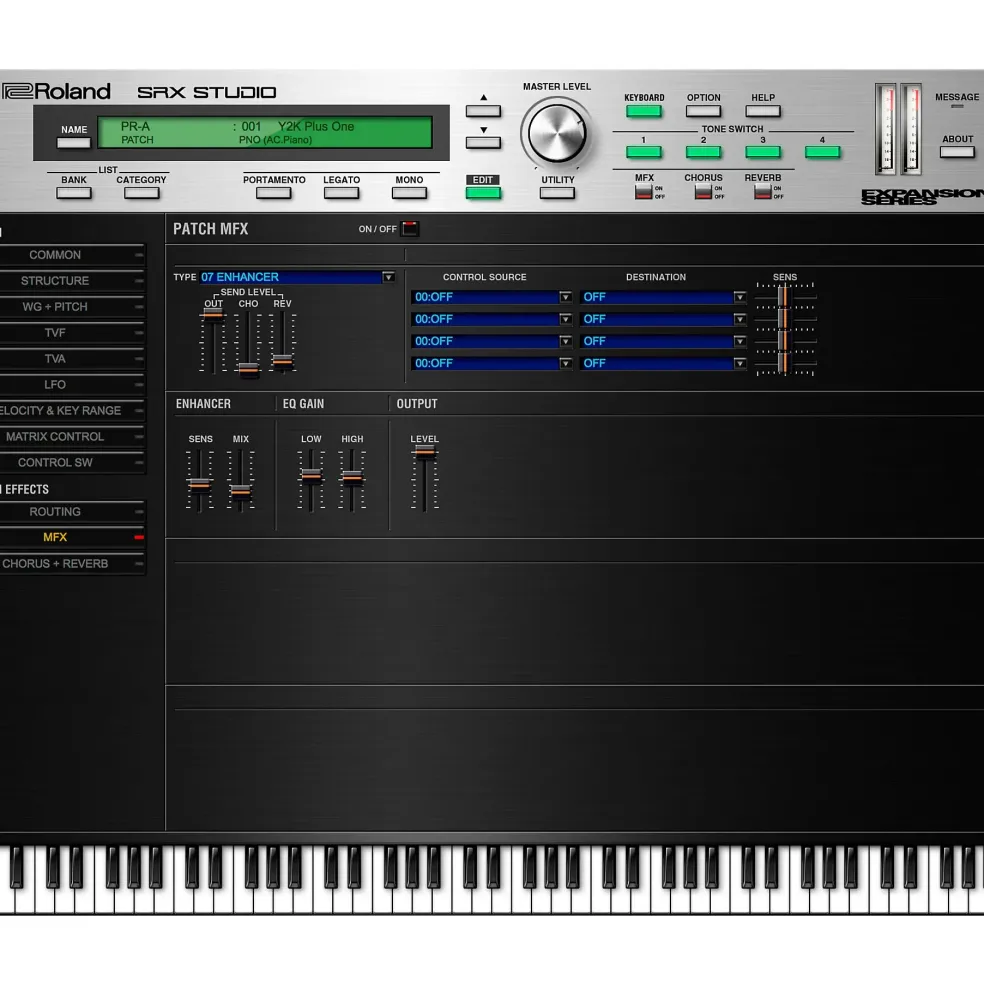Open the WG + Pitch edit page
The image size is (984, 985).
(72, 307)
